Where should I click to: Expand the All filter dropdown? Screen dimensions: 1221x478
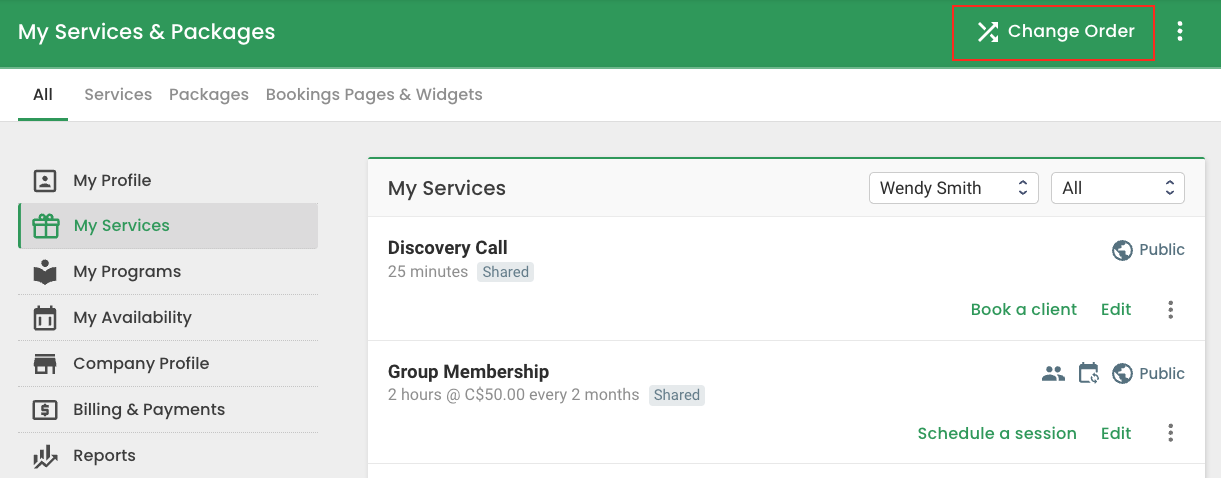[x=1118, y=188]
